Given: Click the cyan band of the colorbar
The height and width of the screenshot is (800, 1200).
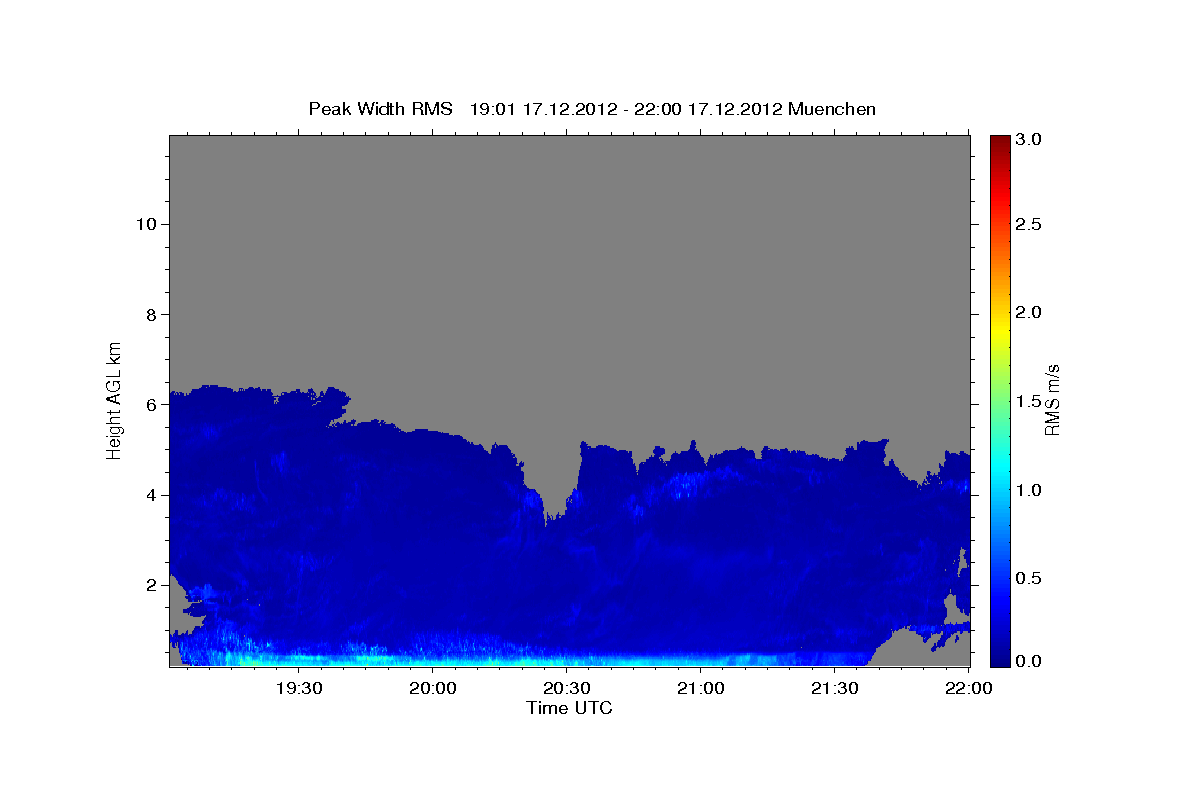Looking at the screenshot, I should click(999, 468).
